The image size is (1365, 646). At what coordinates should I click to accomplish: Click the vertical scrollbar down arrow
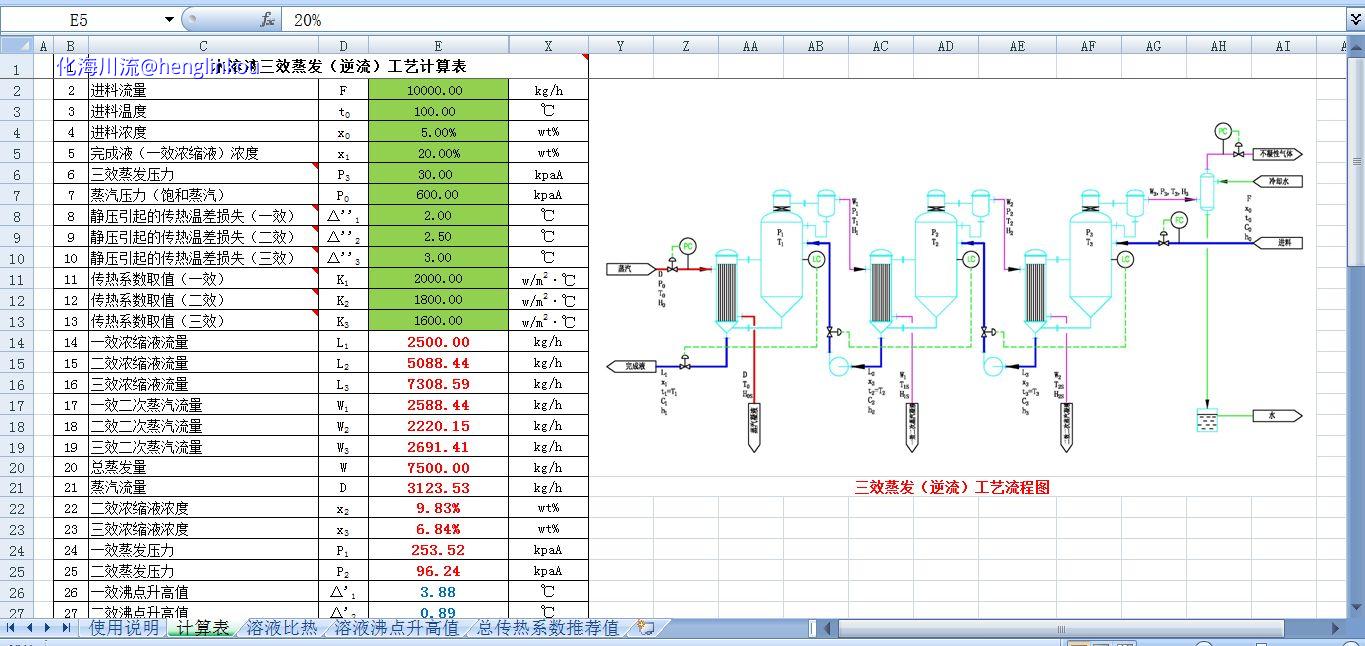tap(1356, 606)
